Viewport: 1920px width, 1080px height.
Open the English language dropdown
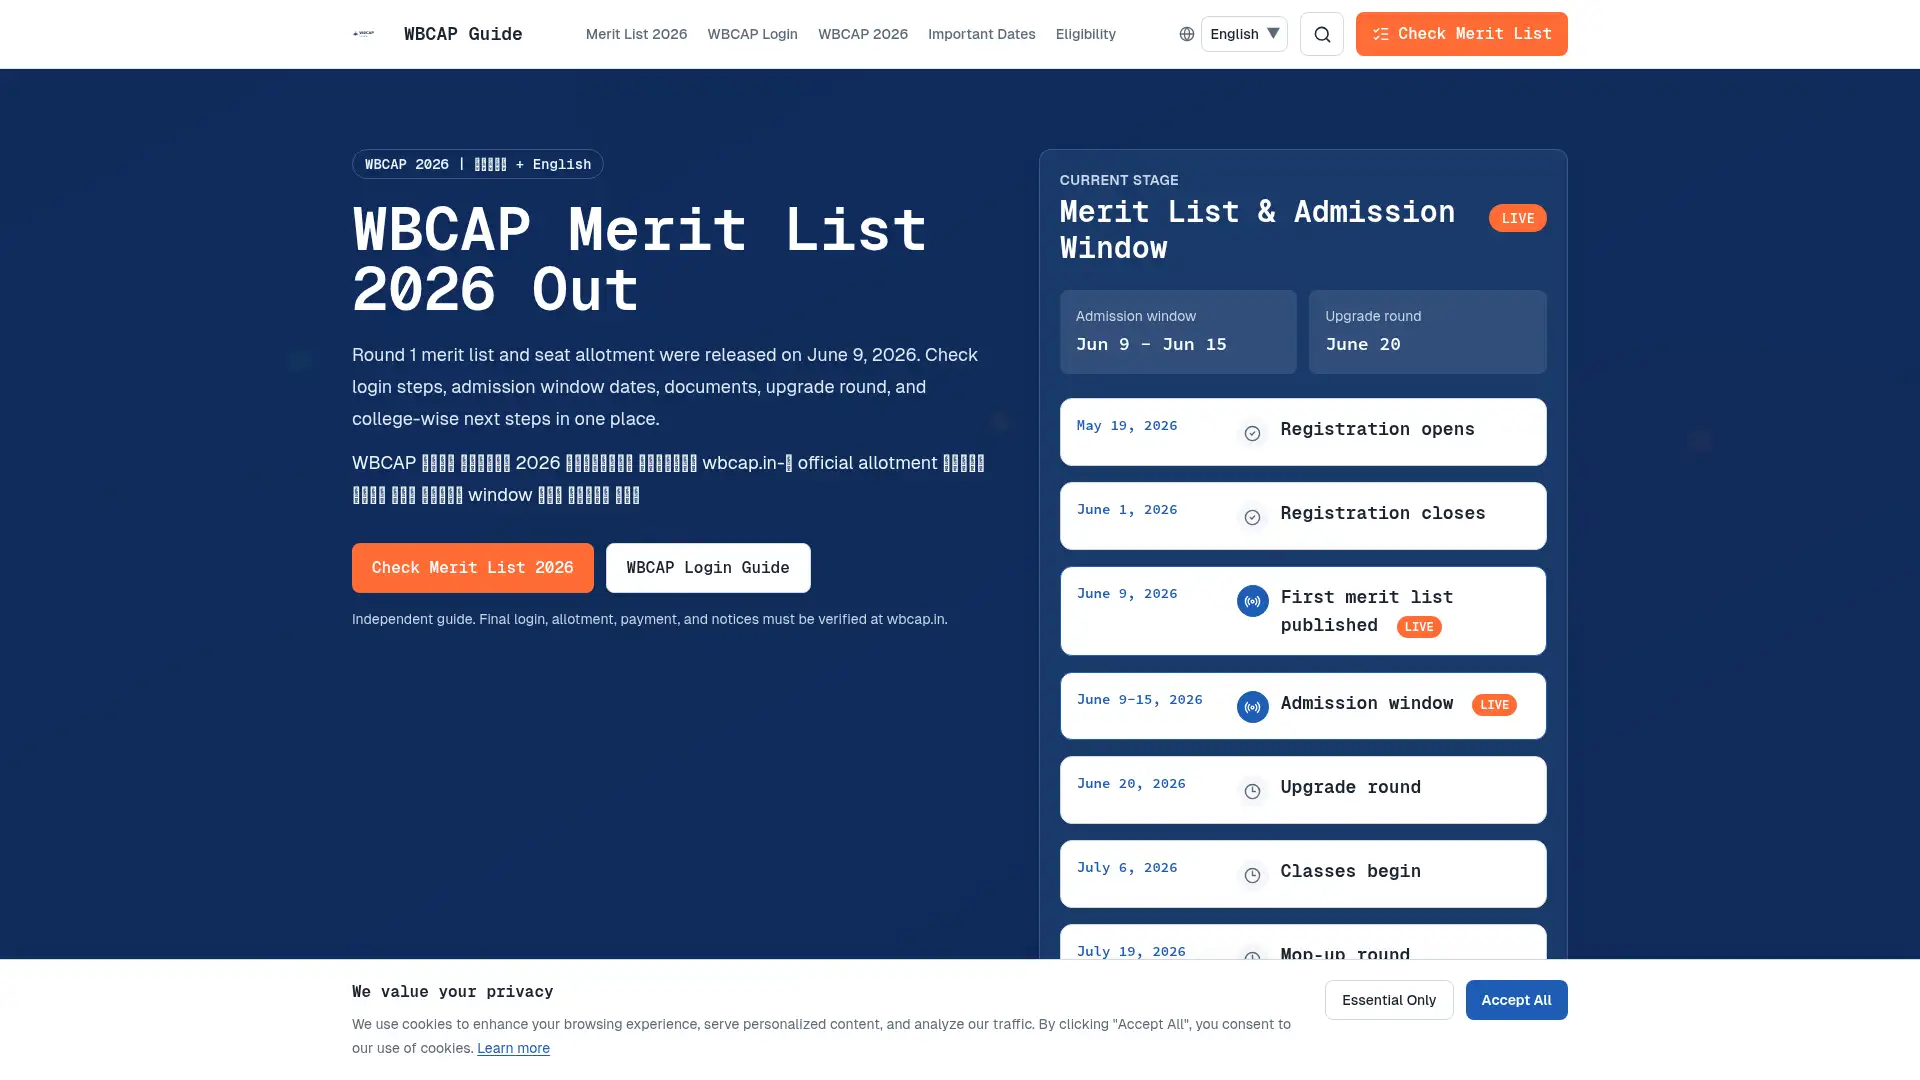[1244, 34]
